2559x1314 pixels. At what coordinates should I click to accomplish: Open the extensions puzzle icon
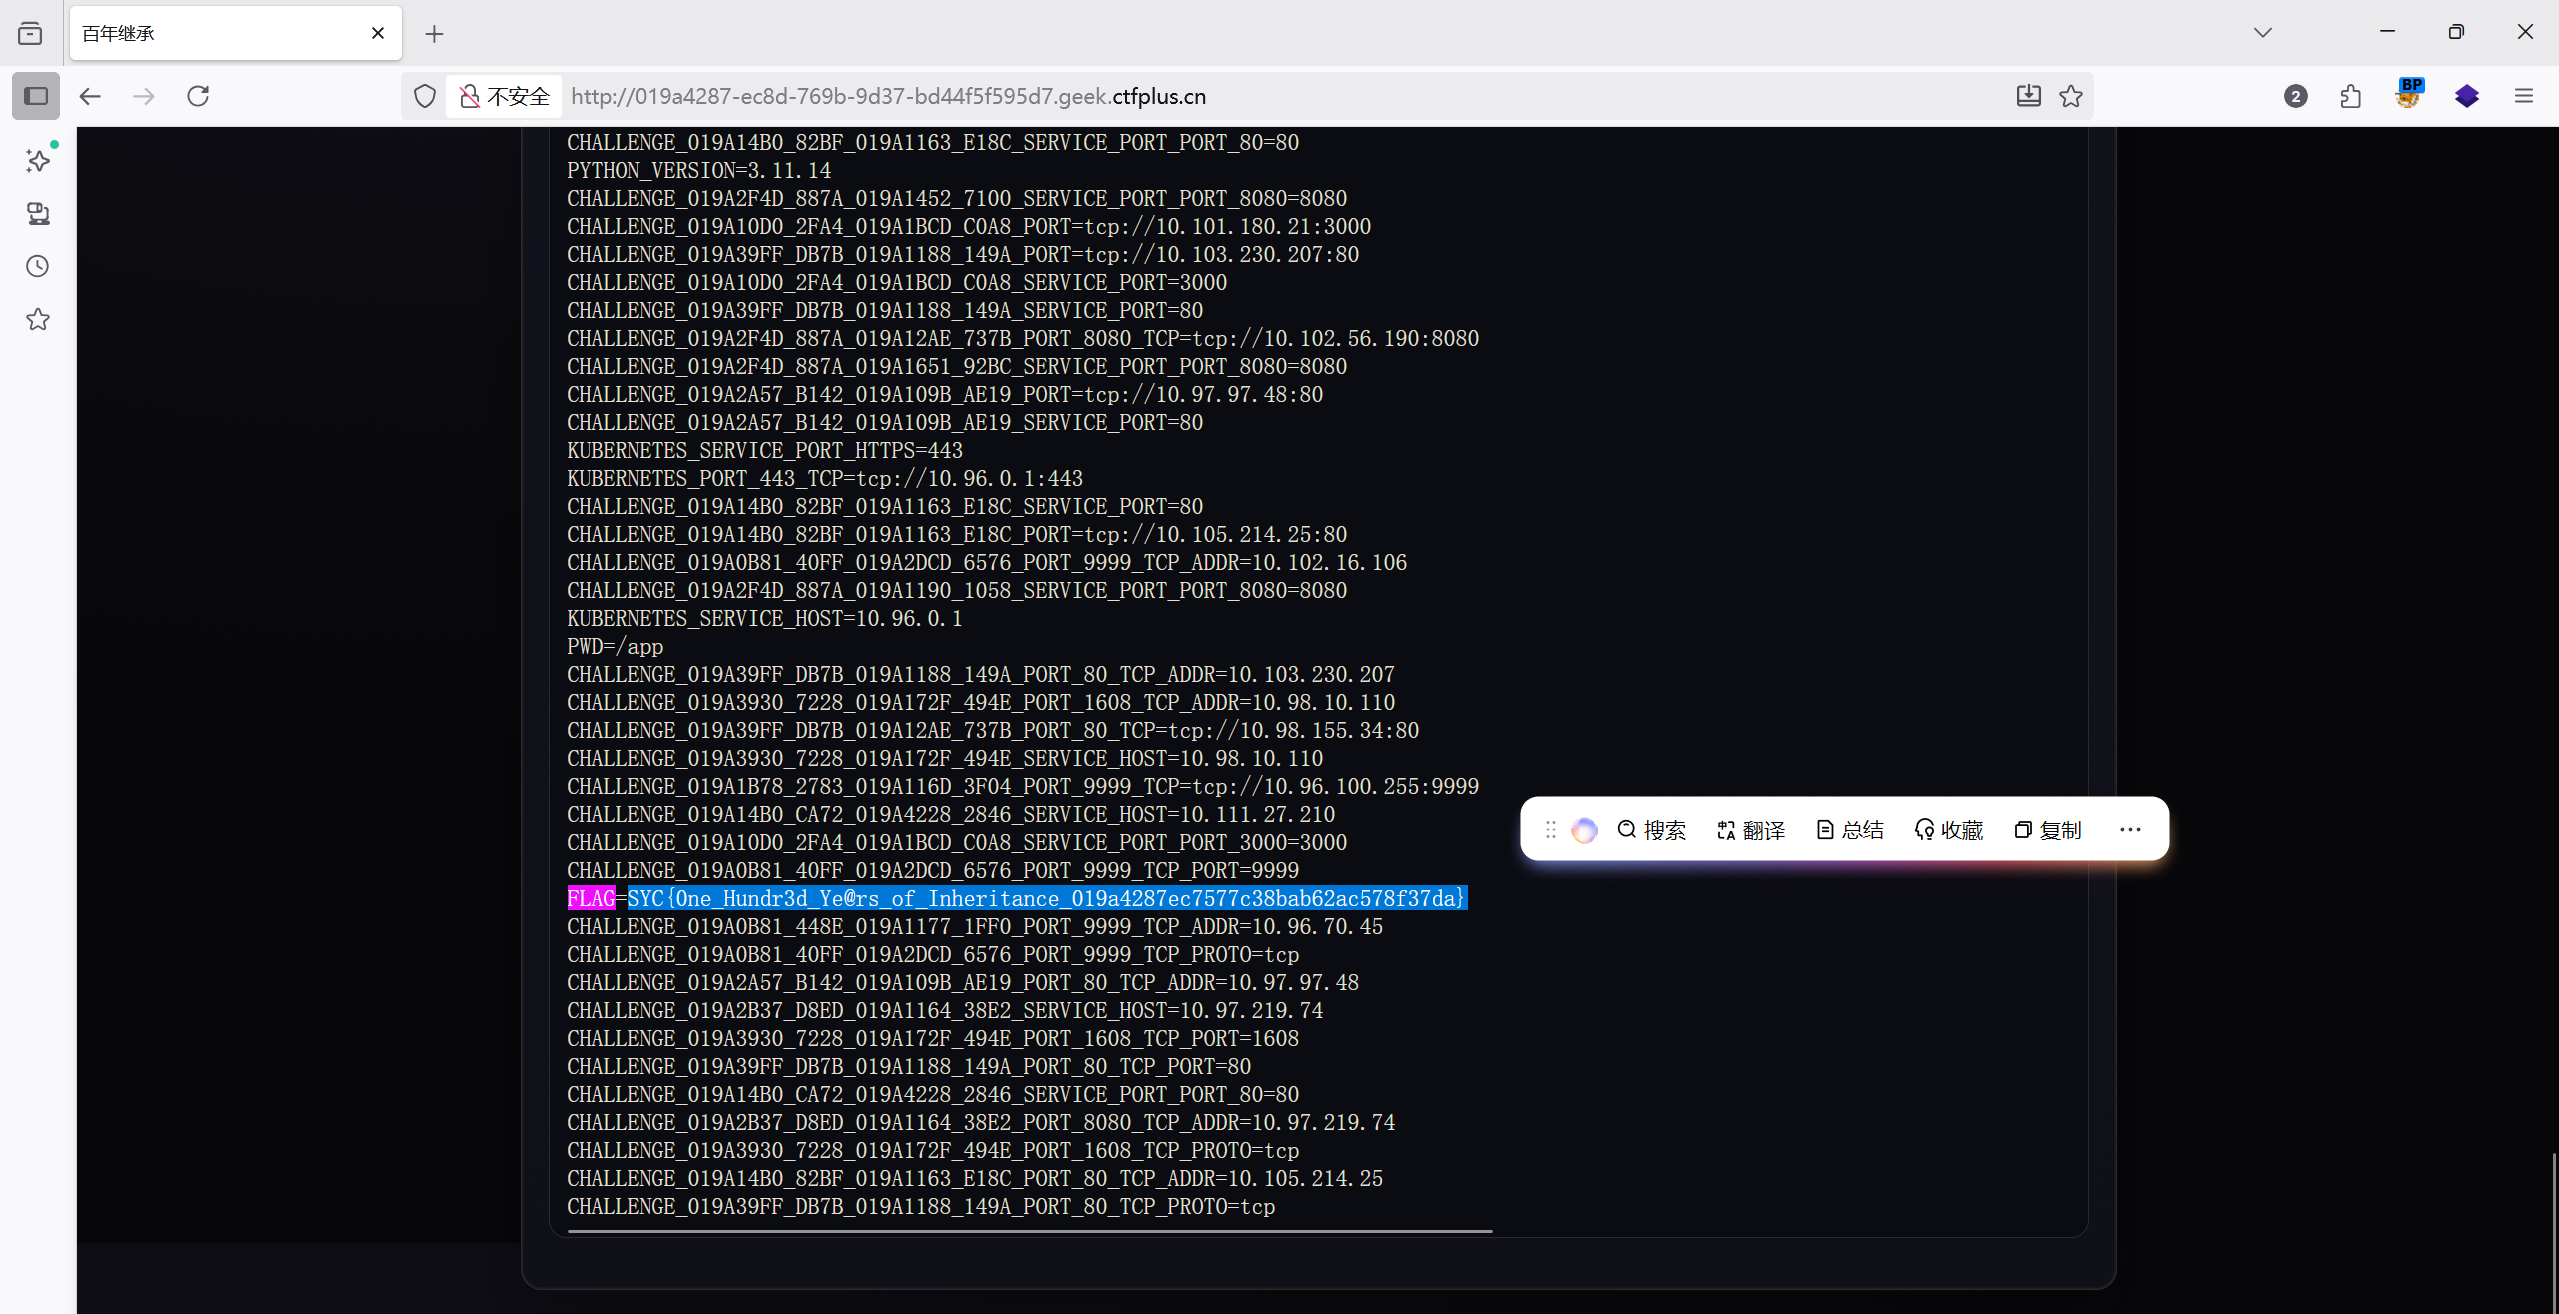coord(2351,96)
